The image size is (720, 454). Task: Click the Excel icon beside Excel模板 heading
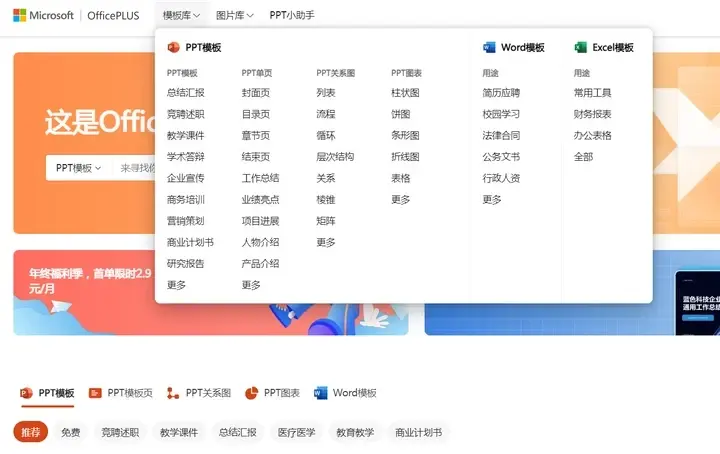pyautogui.click(x=580, y=47)
